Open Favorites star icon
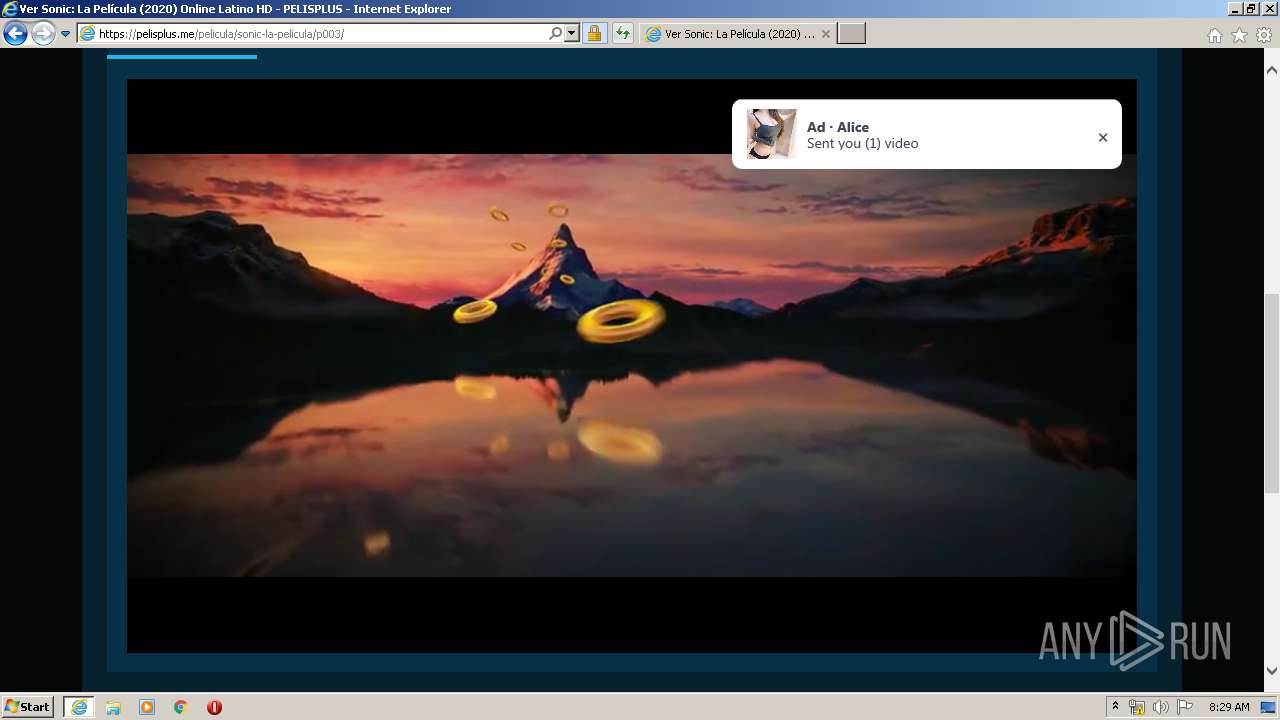The image size is (1280, 720). click(x=1239, y=35)
